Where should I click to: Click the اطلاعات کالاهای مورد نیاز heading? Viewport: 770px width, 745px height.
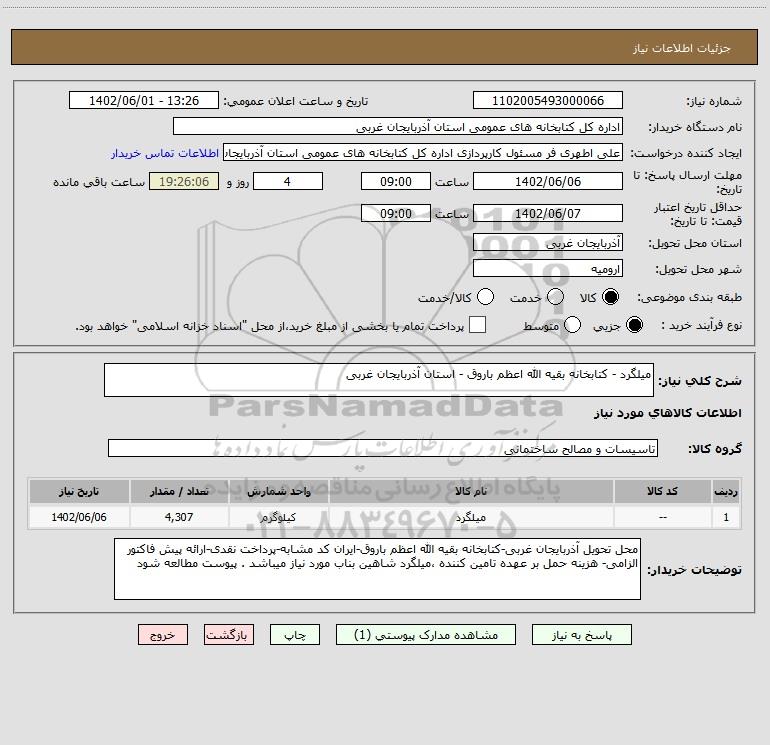click(x=667, y=413)
